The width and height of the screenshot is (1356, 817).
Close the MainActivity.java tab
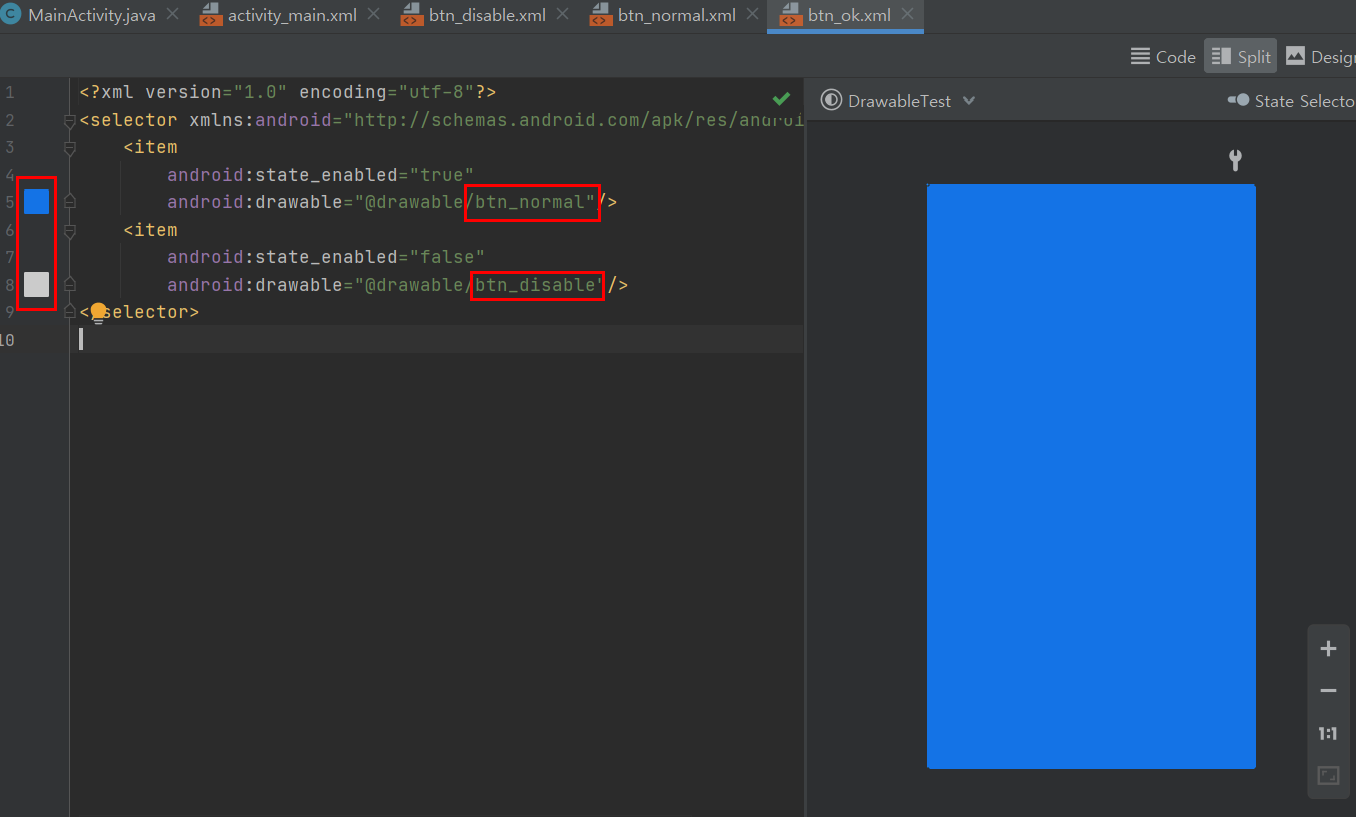click(x=171, y=15)
